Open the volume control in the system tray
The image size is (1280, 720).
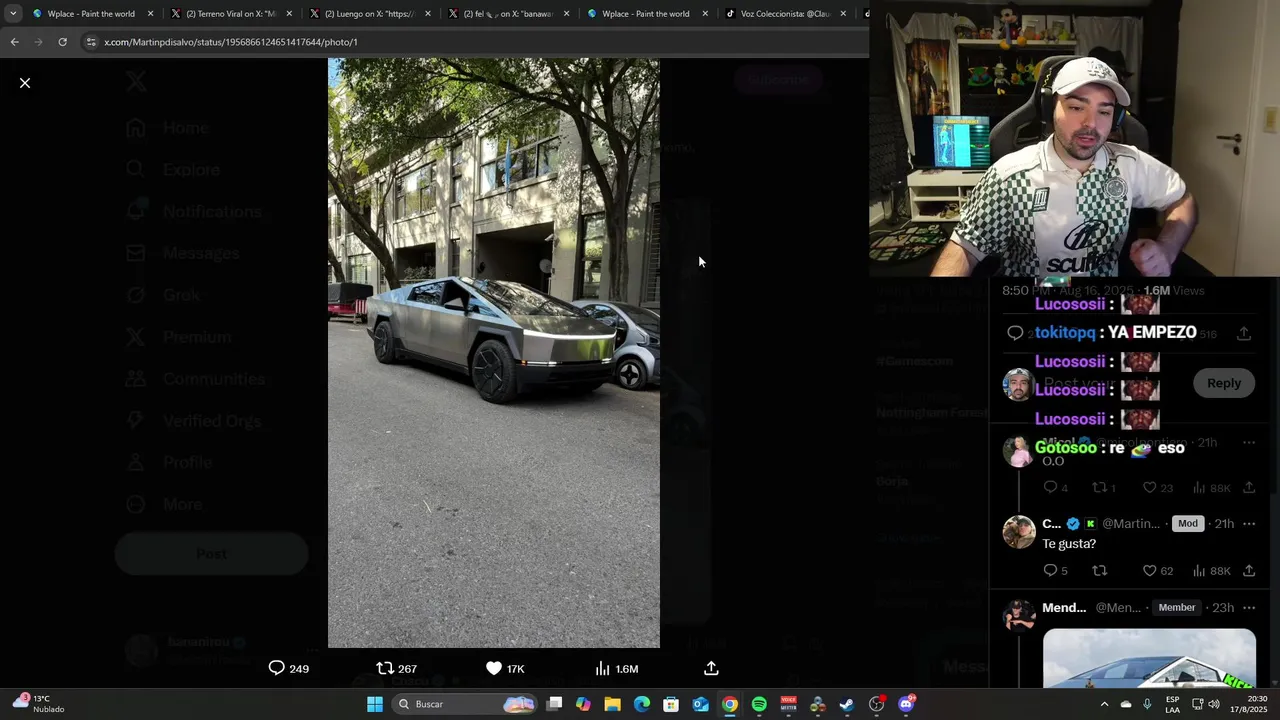pyautogui.click(x=1214, y=704)
